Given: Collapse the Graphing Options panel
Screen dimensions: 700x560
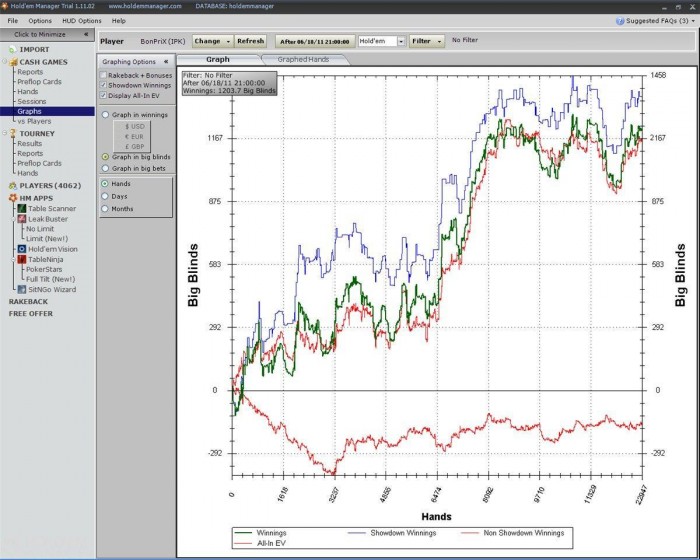Looking at the screenshot, I should [166, 61].
